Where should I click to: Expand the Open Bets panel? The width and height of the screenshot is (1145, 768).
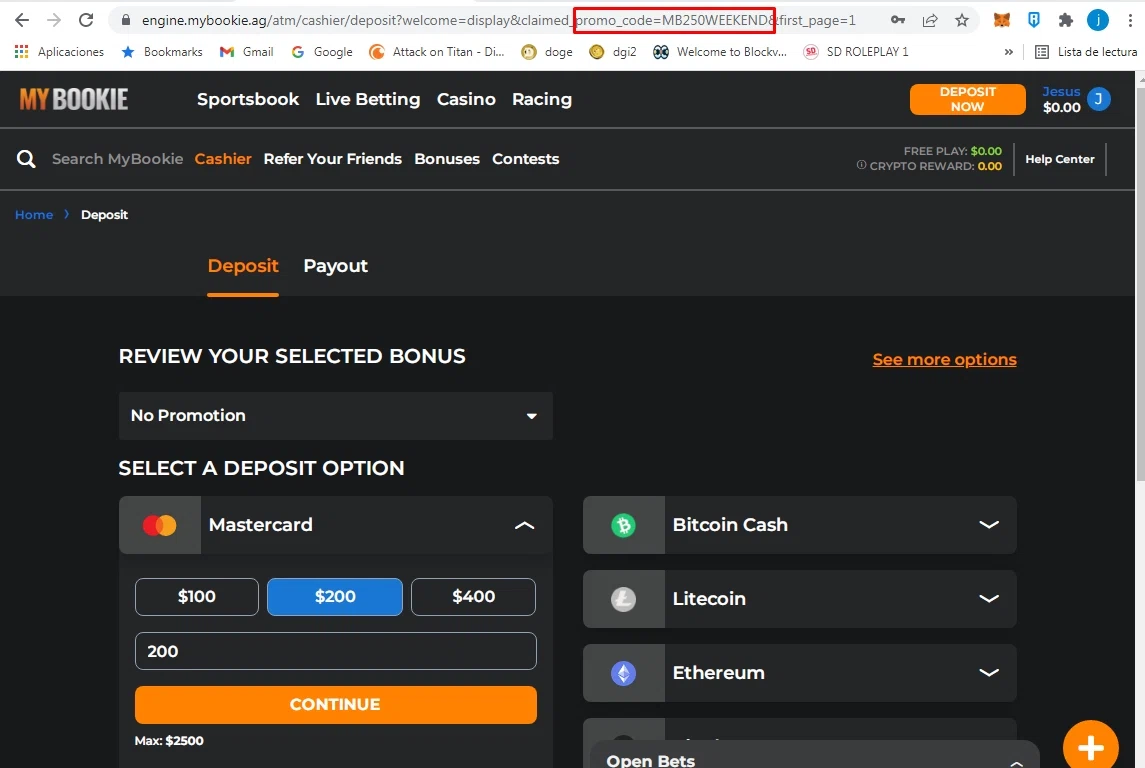tap(1016, 762)
